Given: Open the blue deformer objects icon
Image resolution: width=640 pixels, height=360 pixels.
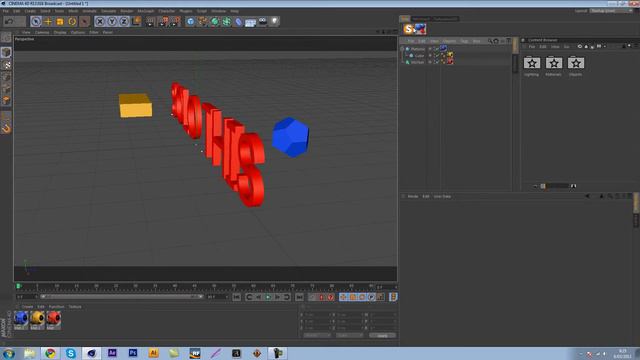Looking at the screenshot, I should (x=239, y=21).
